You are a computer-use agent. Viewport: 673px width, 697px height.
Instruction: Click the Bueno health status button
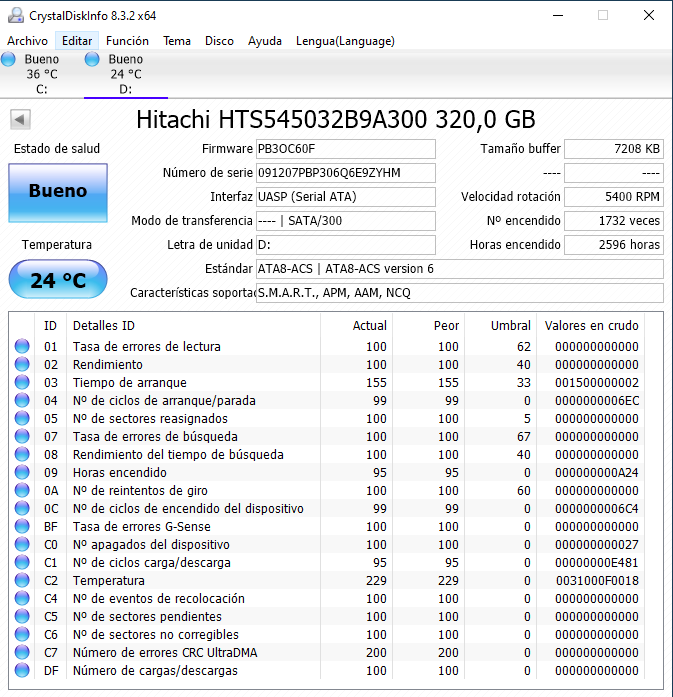click(x=58, y=193)
